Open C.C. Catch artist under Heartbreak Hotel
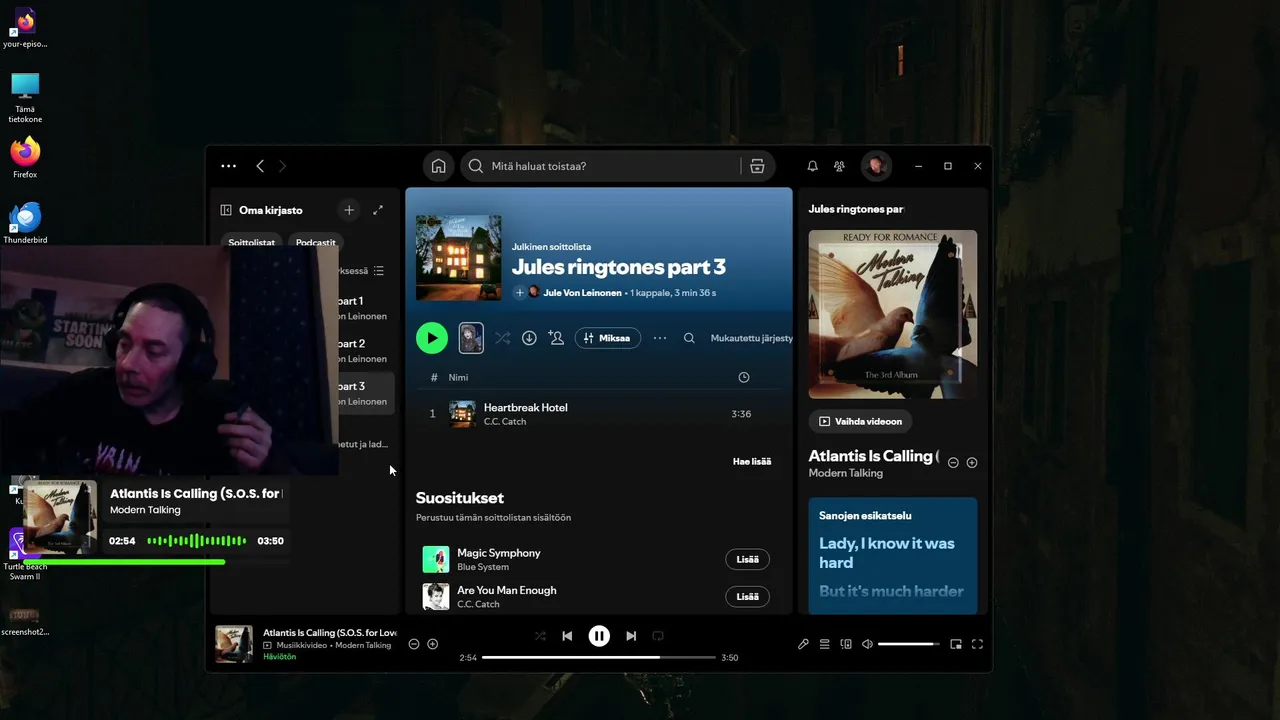Viewport: 1280px width, 720px height. [505, 421]
